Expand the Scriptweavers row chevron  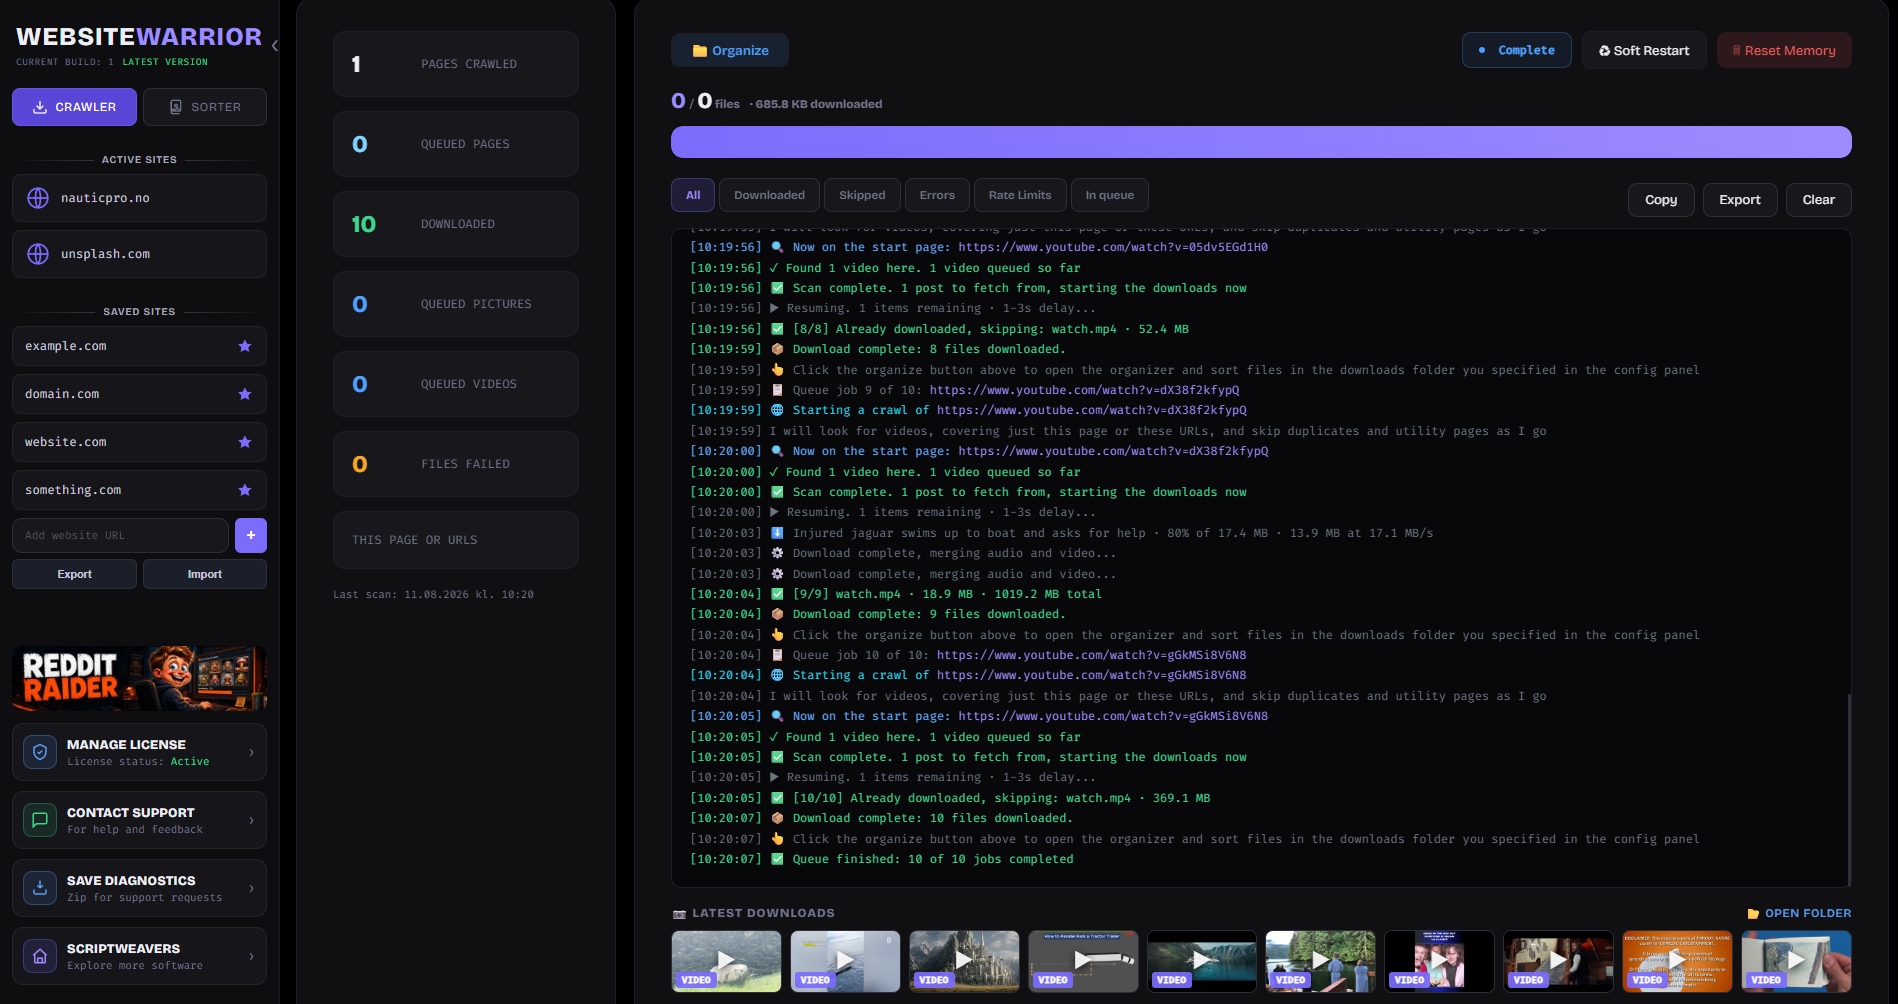pyautogui.click(x=251, y=956)
